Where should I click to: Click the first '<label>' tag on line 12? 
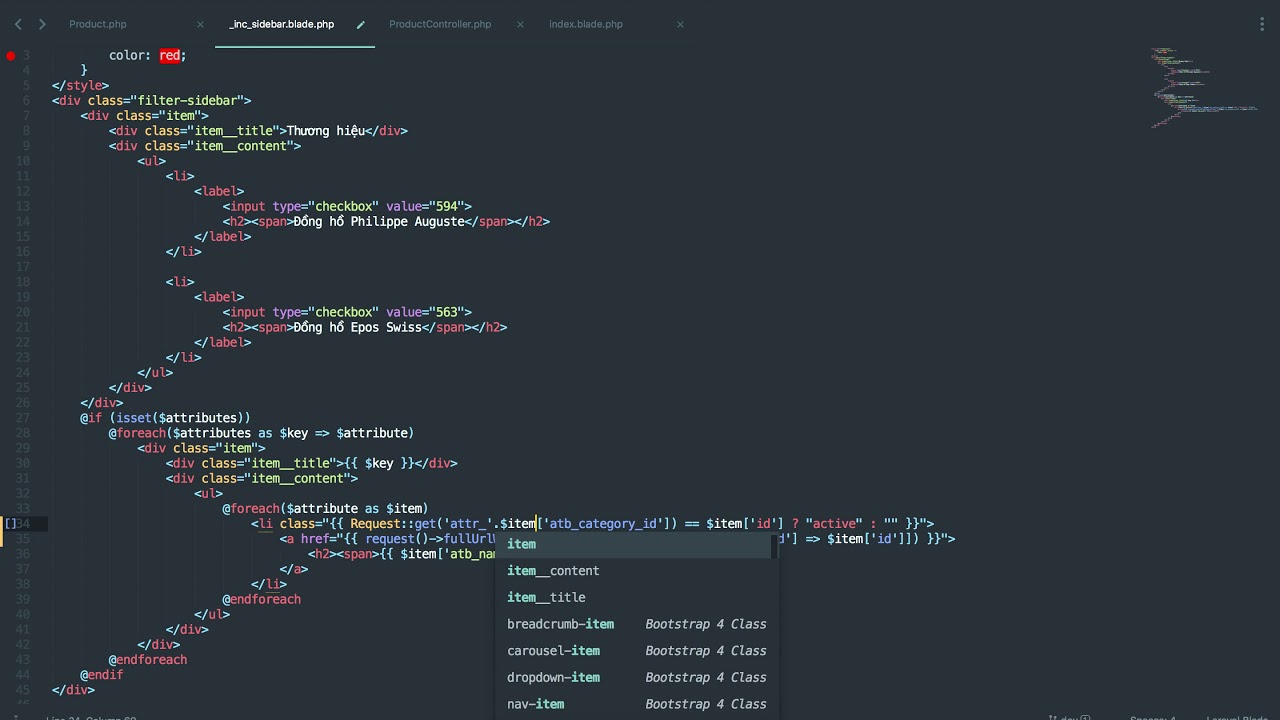(219, 191)
